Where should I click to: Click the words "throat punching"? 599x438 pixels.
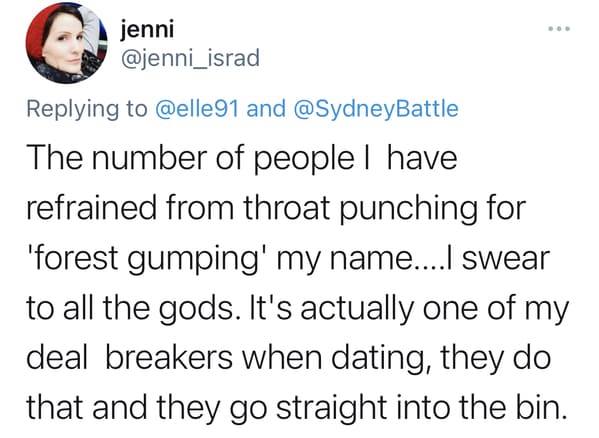click(x=359, y=209)
